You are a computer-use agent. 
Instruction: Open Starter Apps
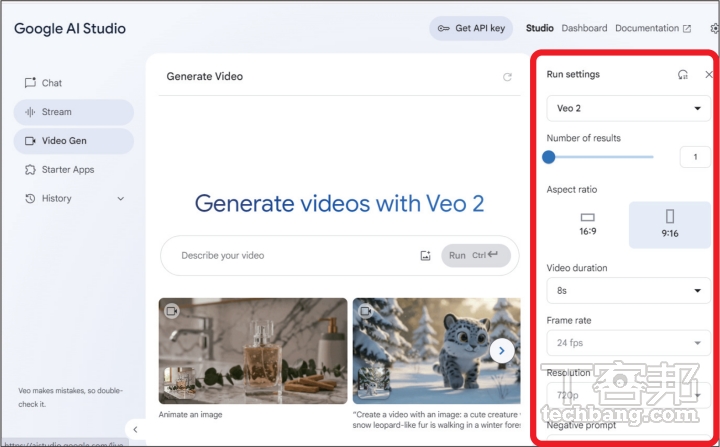click(x=73, y=170)
